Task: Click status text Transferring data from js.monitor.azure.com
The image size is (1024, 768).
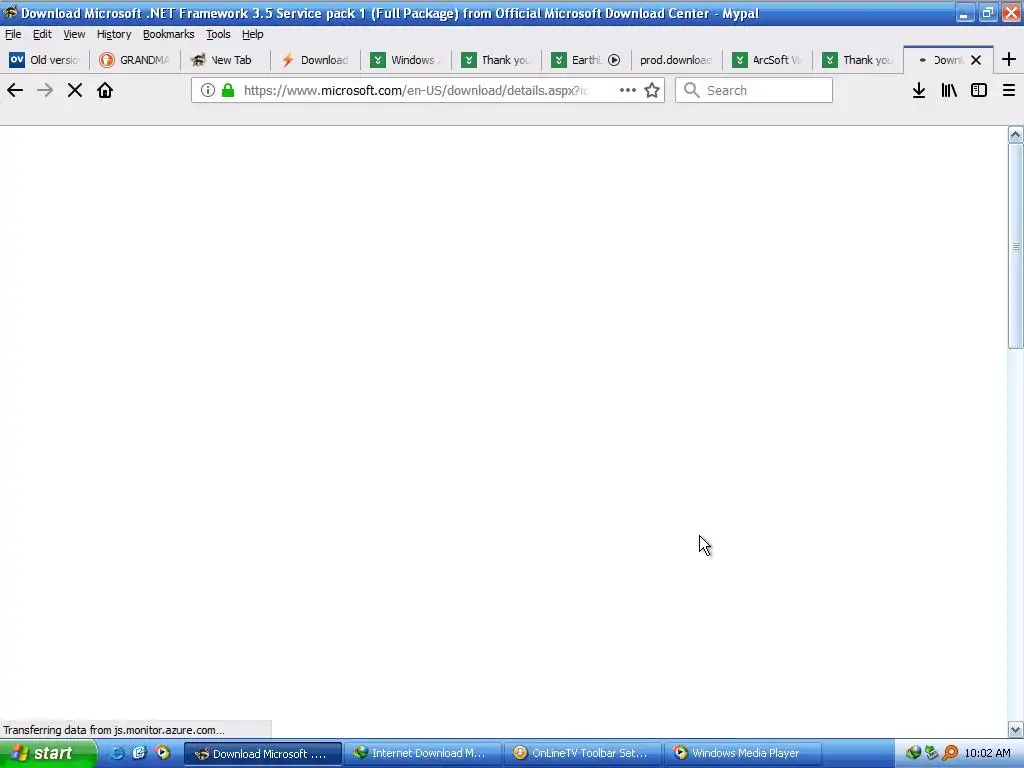Action: 114,730
